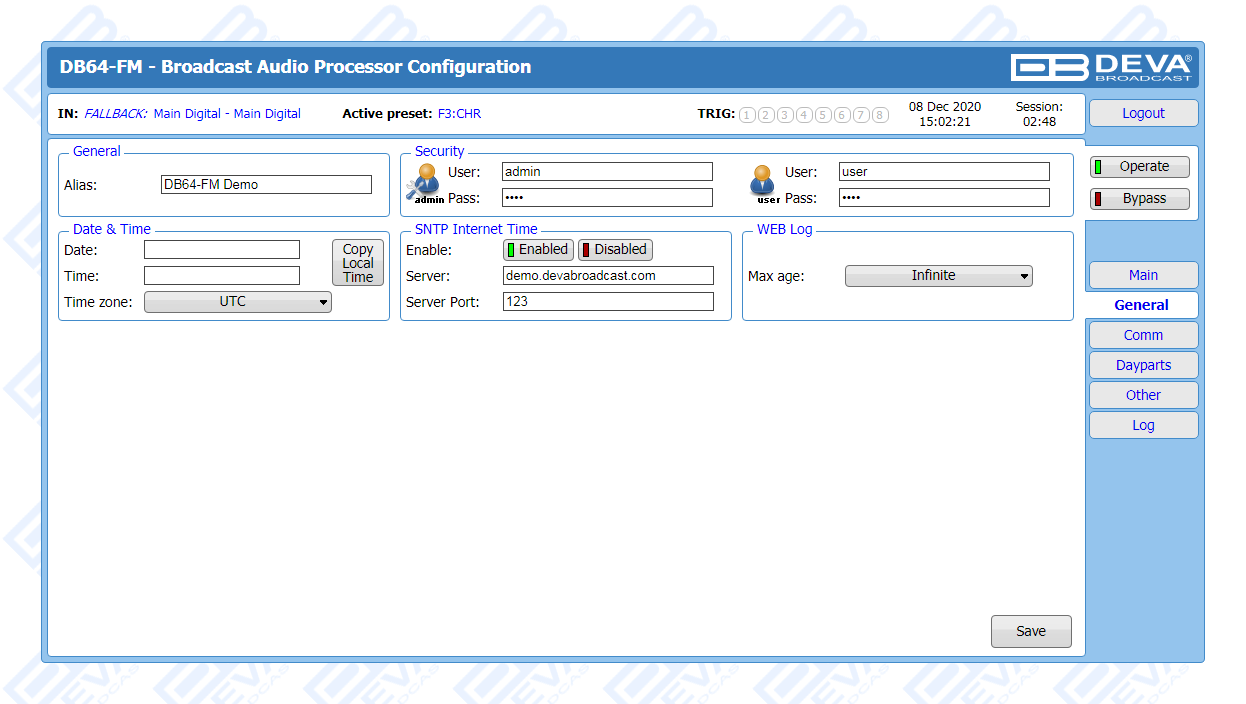This screenshot has width=1246, height=704.
Task: Click the admin user icon
Action: 428,182
